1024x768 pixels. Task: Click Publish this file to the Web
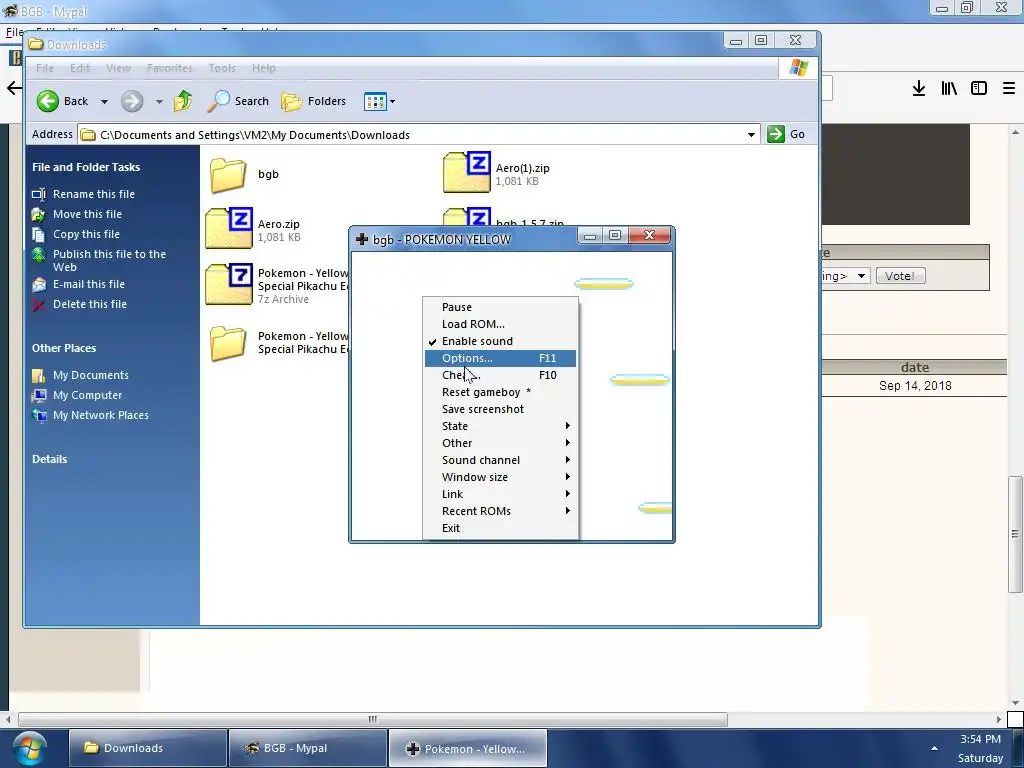pyautogui.click(x=109, y=261)
